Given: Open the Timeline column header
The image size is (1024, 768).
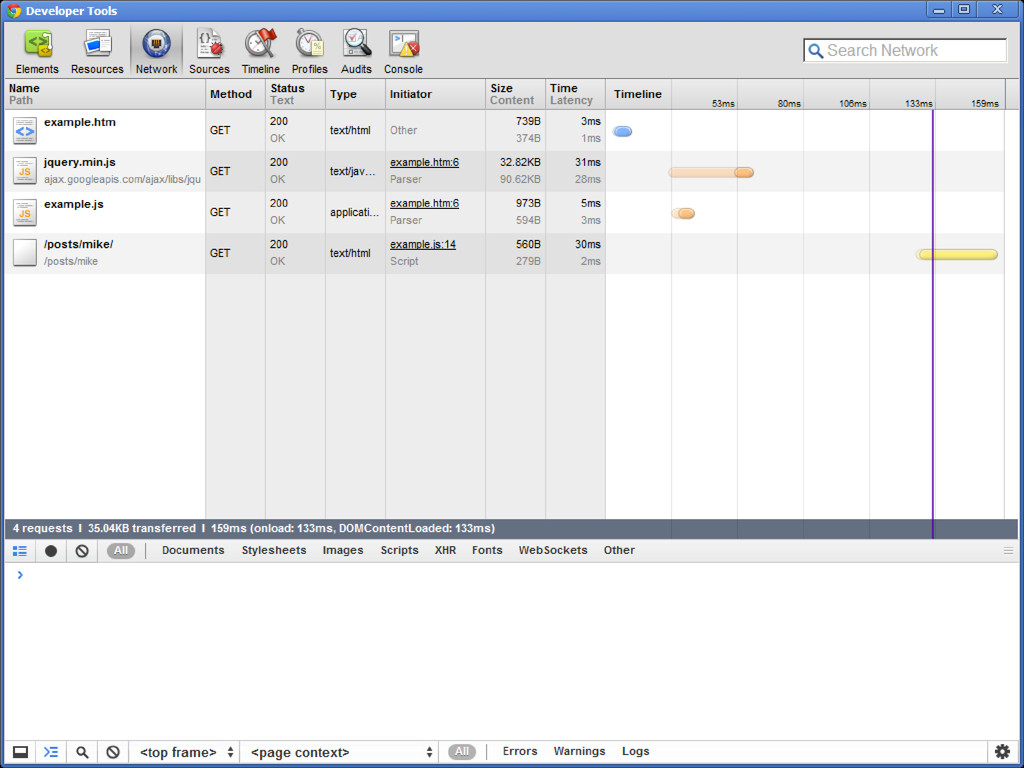Looking at the screenshot, I should pos(638,94).
